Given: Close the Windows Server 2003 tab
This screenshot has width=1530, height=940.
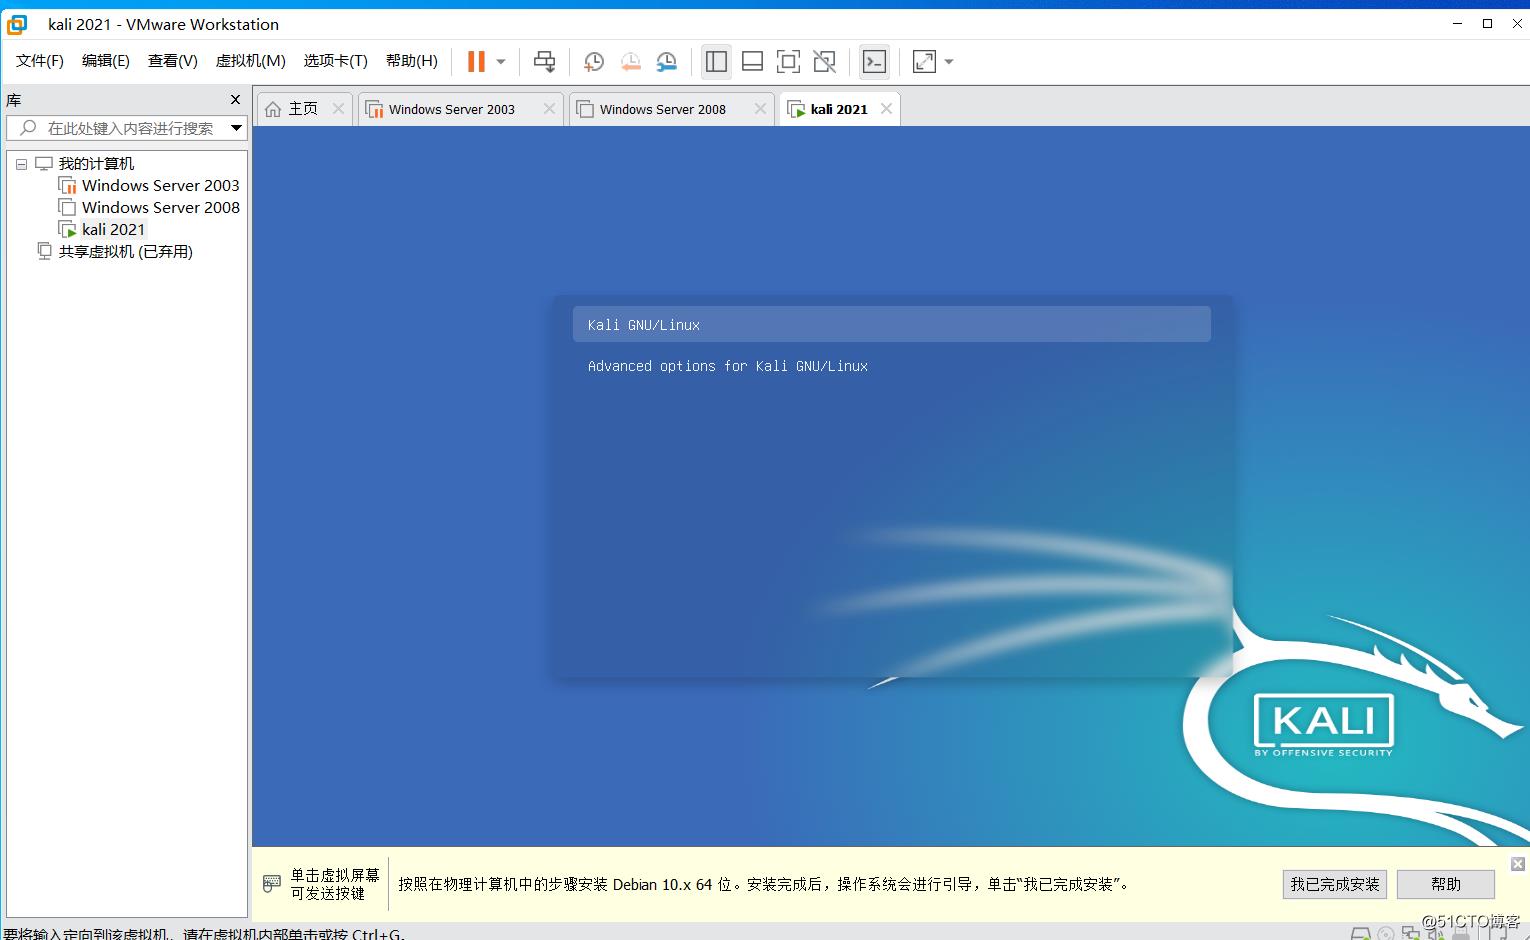Looking at the screenshot, I should (549, 109).
